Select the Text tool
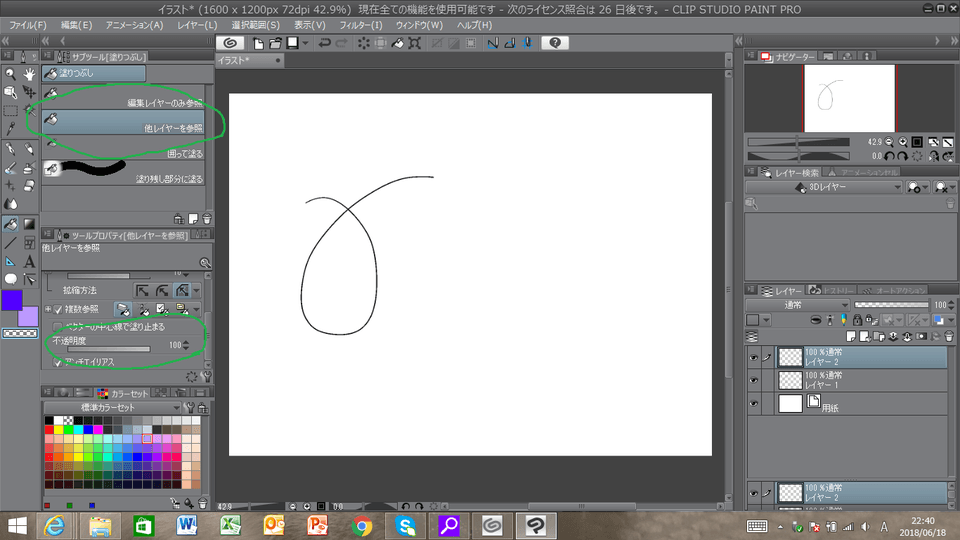The height and width of the screenshot is (540, 960). coord(29,261)
